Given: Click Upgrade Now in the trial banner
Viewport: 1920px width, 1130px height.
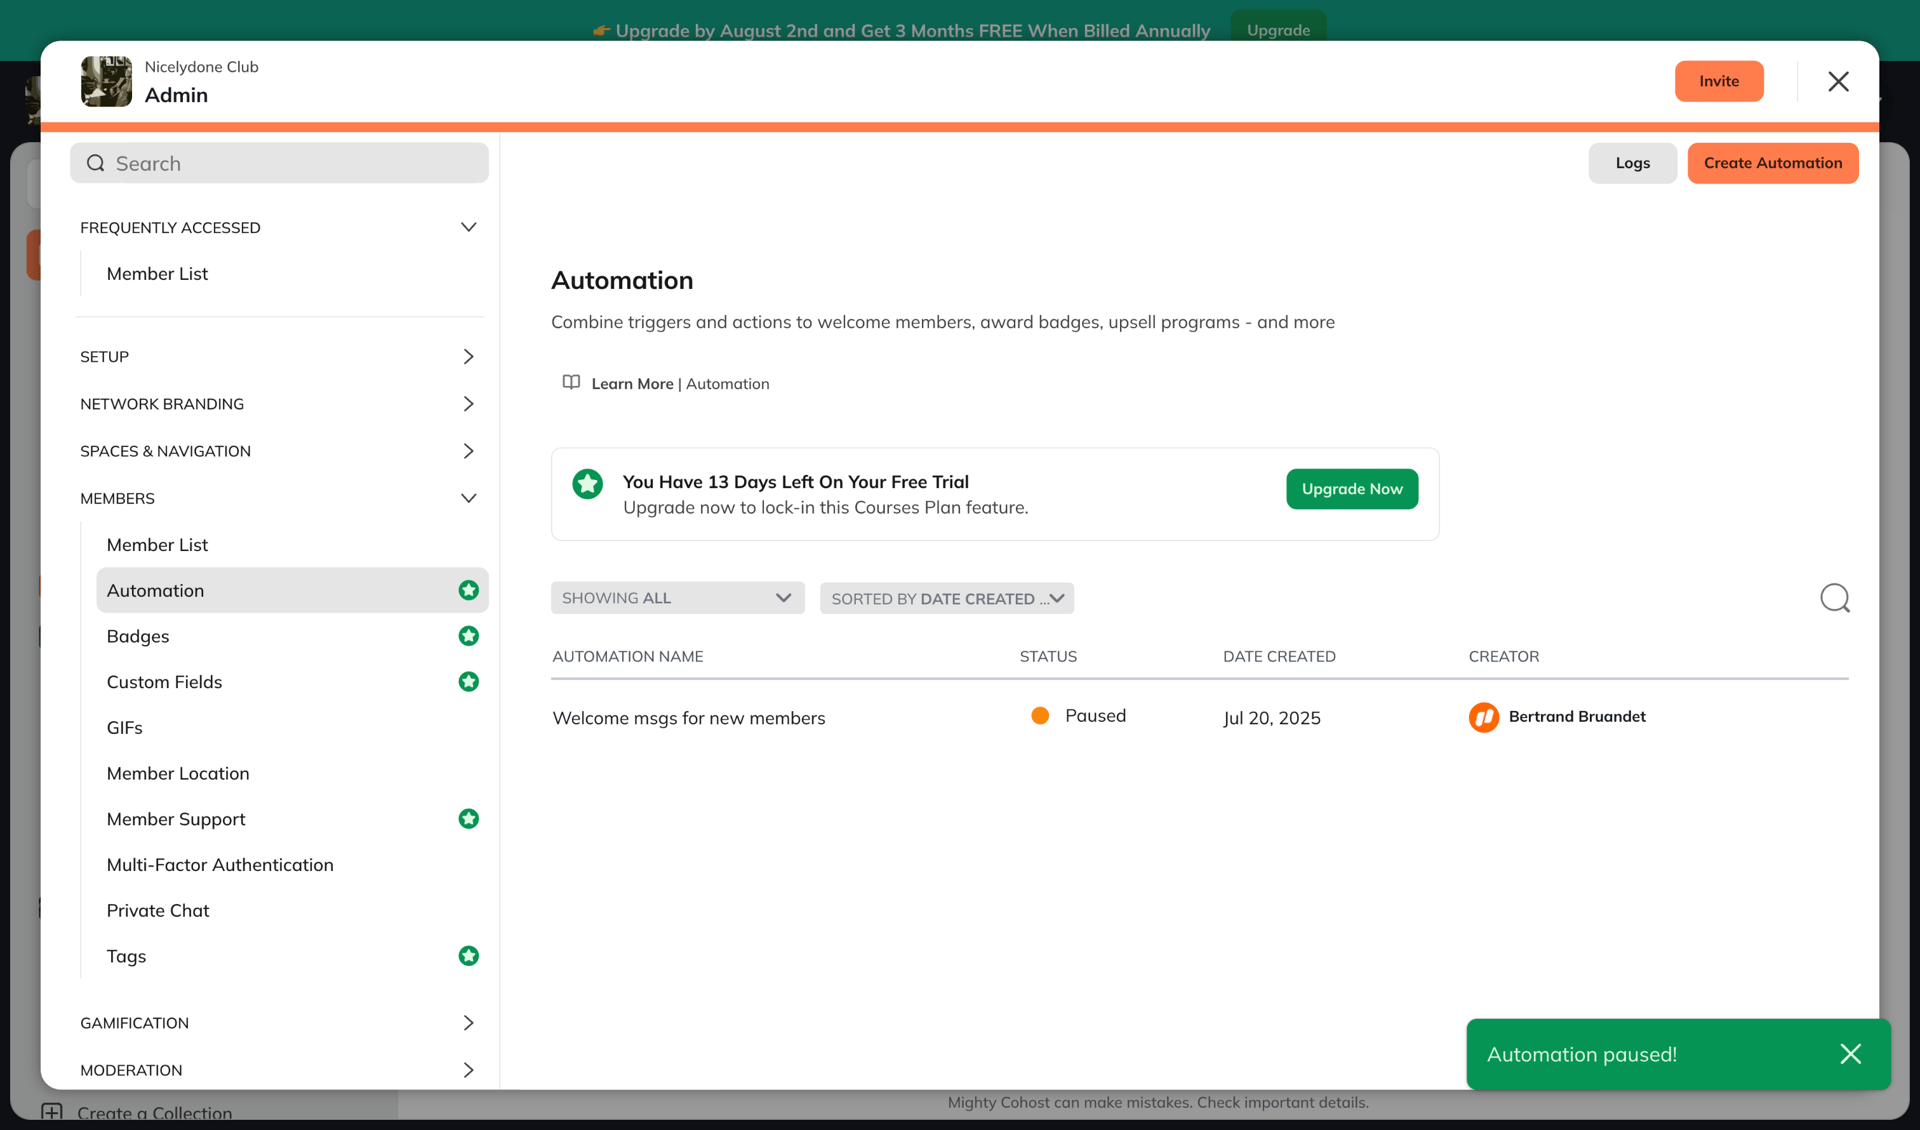Looking at the screenshot, I should (1351, 489).
